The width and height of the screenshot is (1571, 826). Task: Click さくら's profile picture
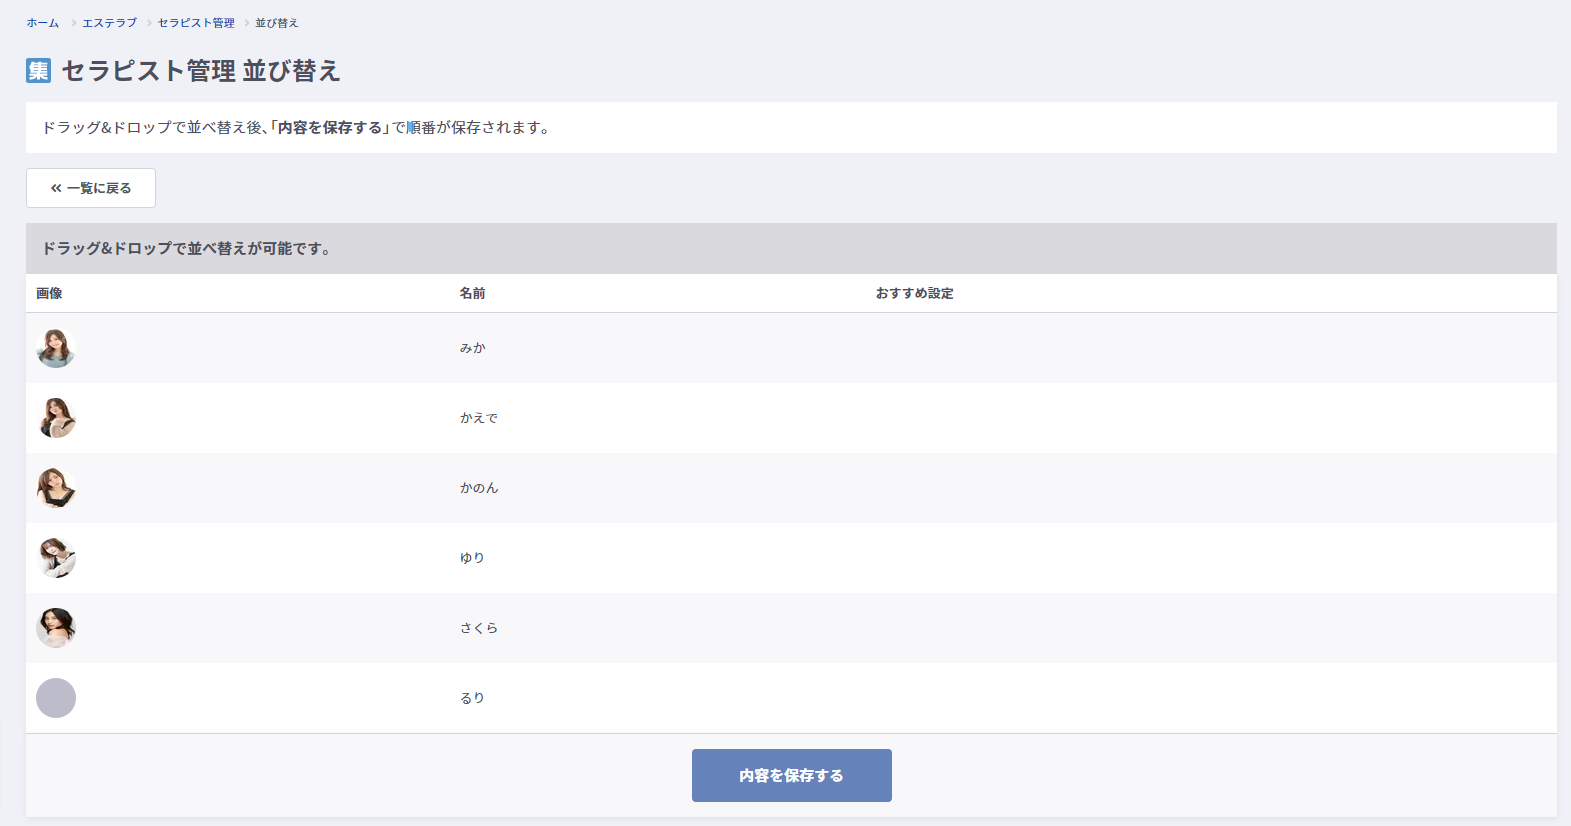[x=56, y=628]
